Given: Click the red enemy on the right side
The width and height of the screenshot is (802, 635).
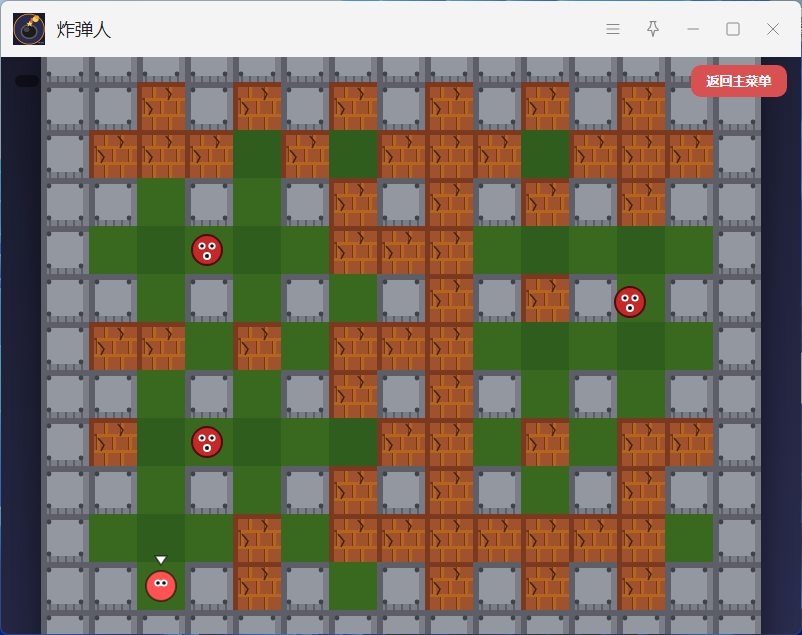Looking at the screenshot, I should click(630, 302).
